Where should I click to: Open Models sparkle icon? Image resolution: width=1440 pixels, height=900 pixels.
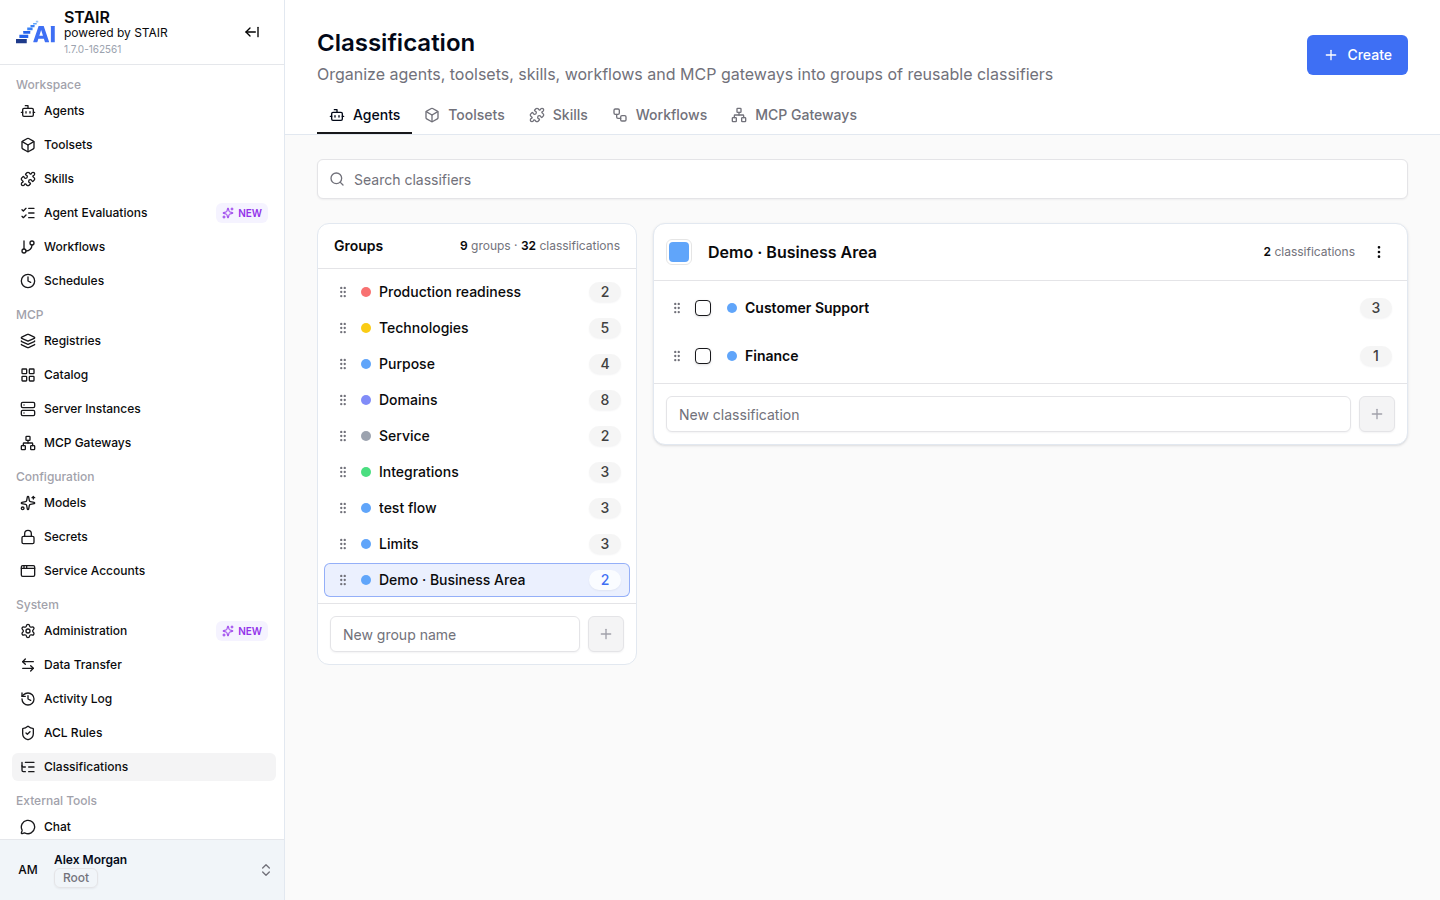(28, 503)
